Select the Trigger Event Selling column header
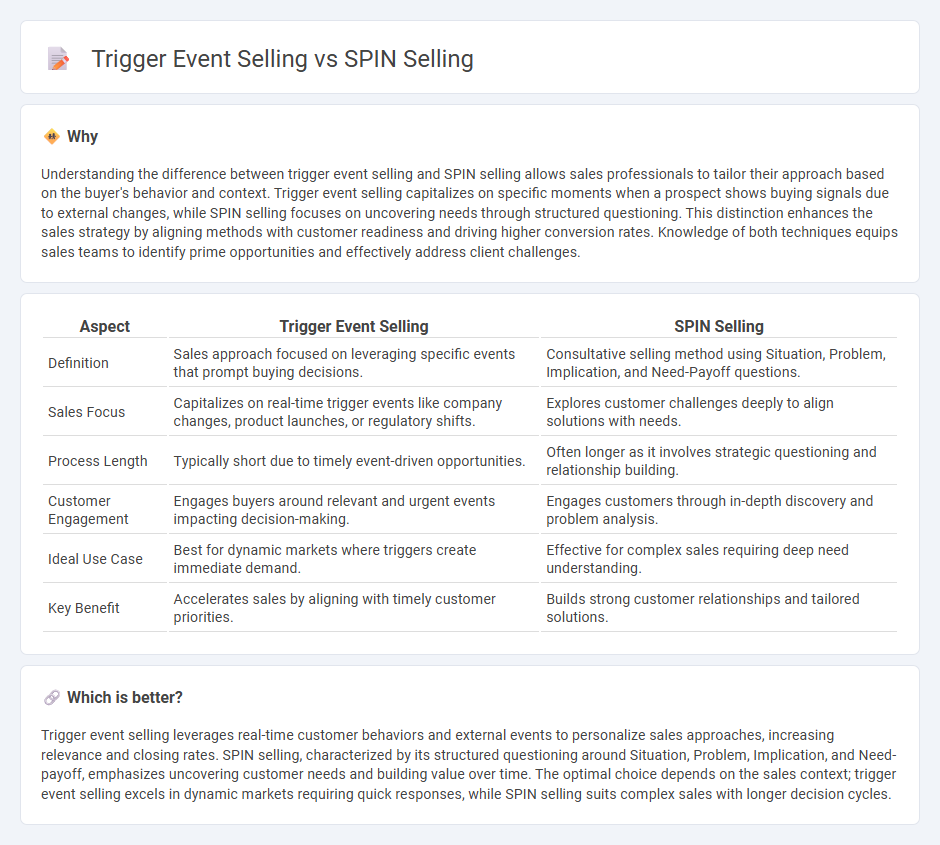940x845 pixels. tap(354, 327)
